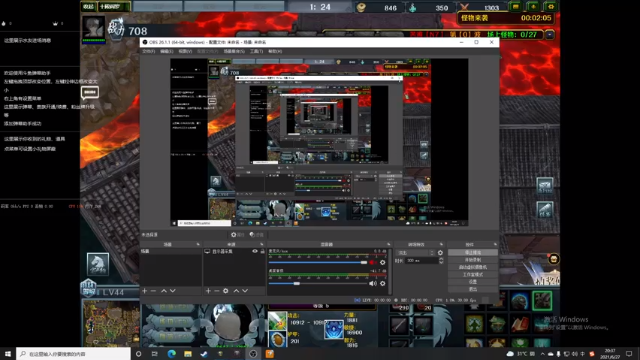Increase transition duration with stepper arrow
The height and width of the screenshot is (360, 640).
click(x=441, y=259)
